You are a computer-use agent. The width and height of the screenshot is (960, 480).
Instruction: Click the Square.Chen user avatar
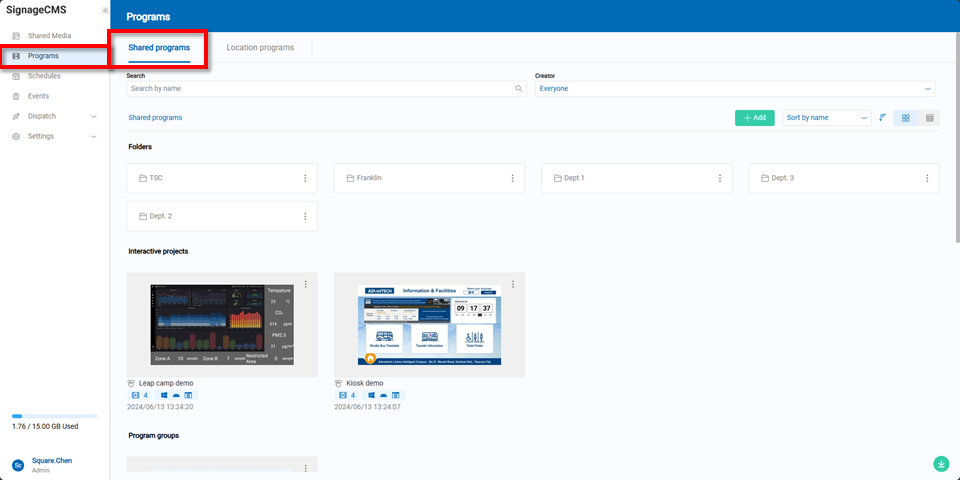[x=18, y=465]
